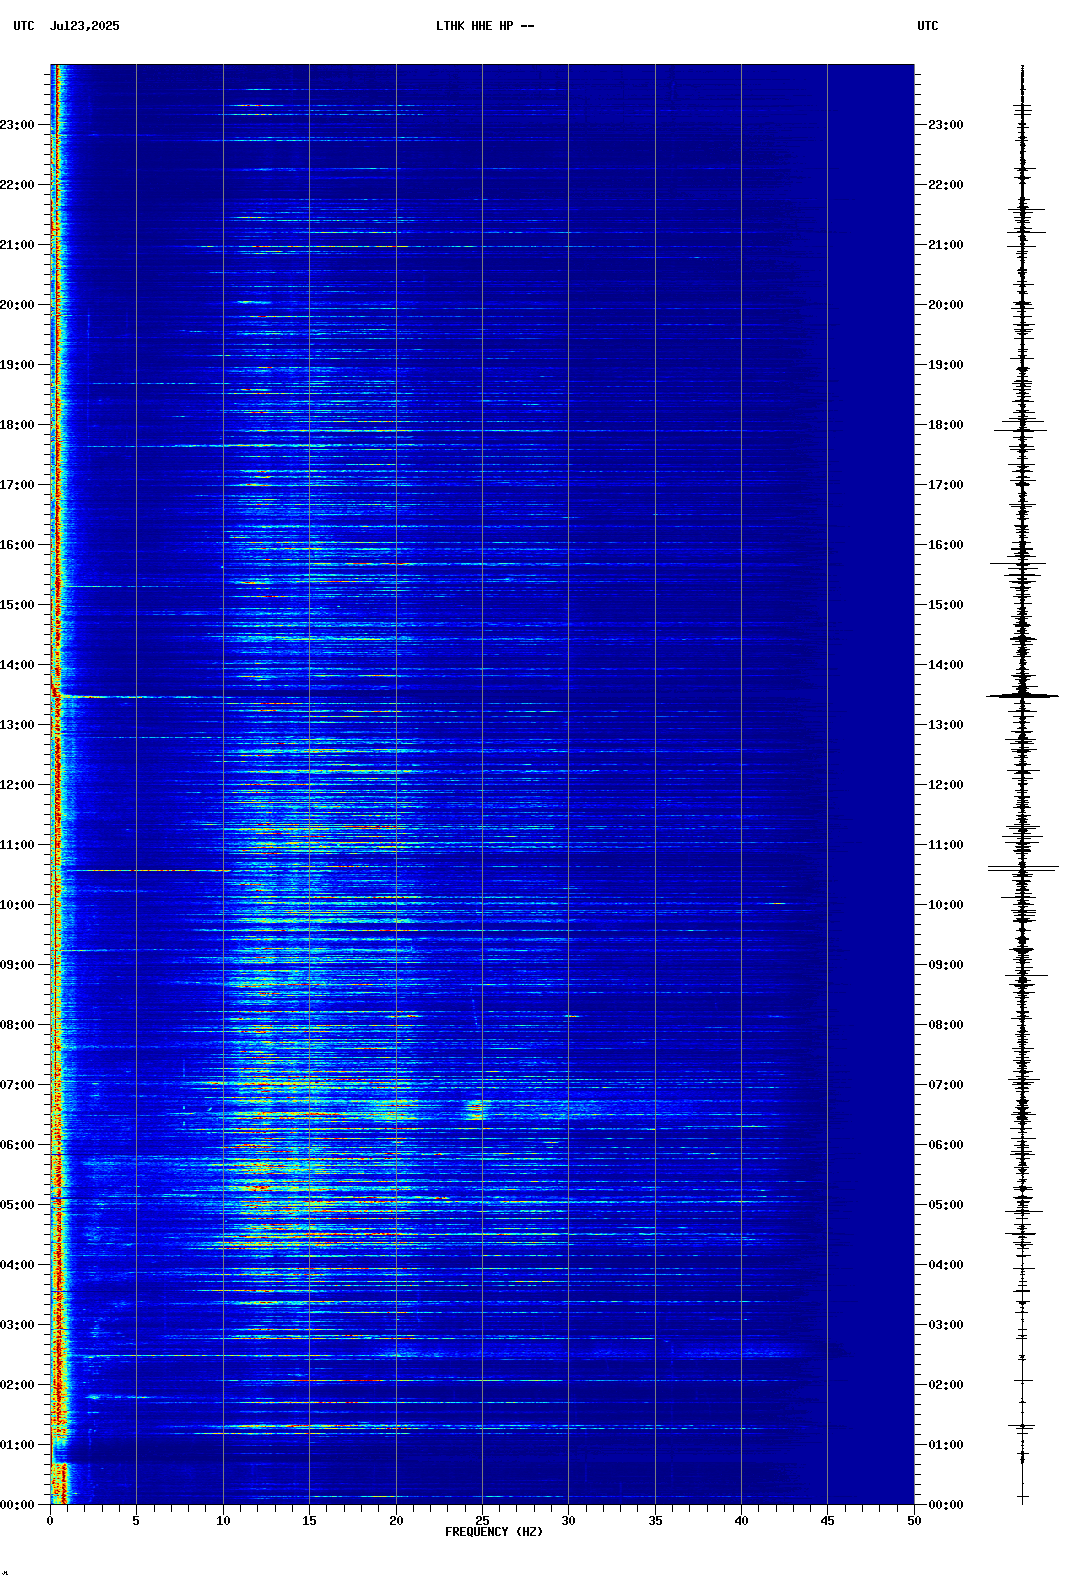Click the 15 Hz tick label
The image size is (1066, 1584).
[x=309, y=1521]
